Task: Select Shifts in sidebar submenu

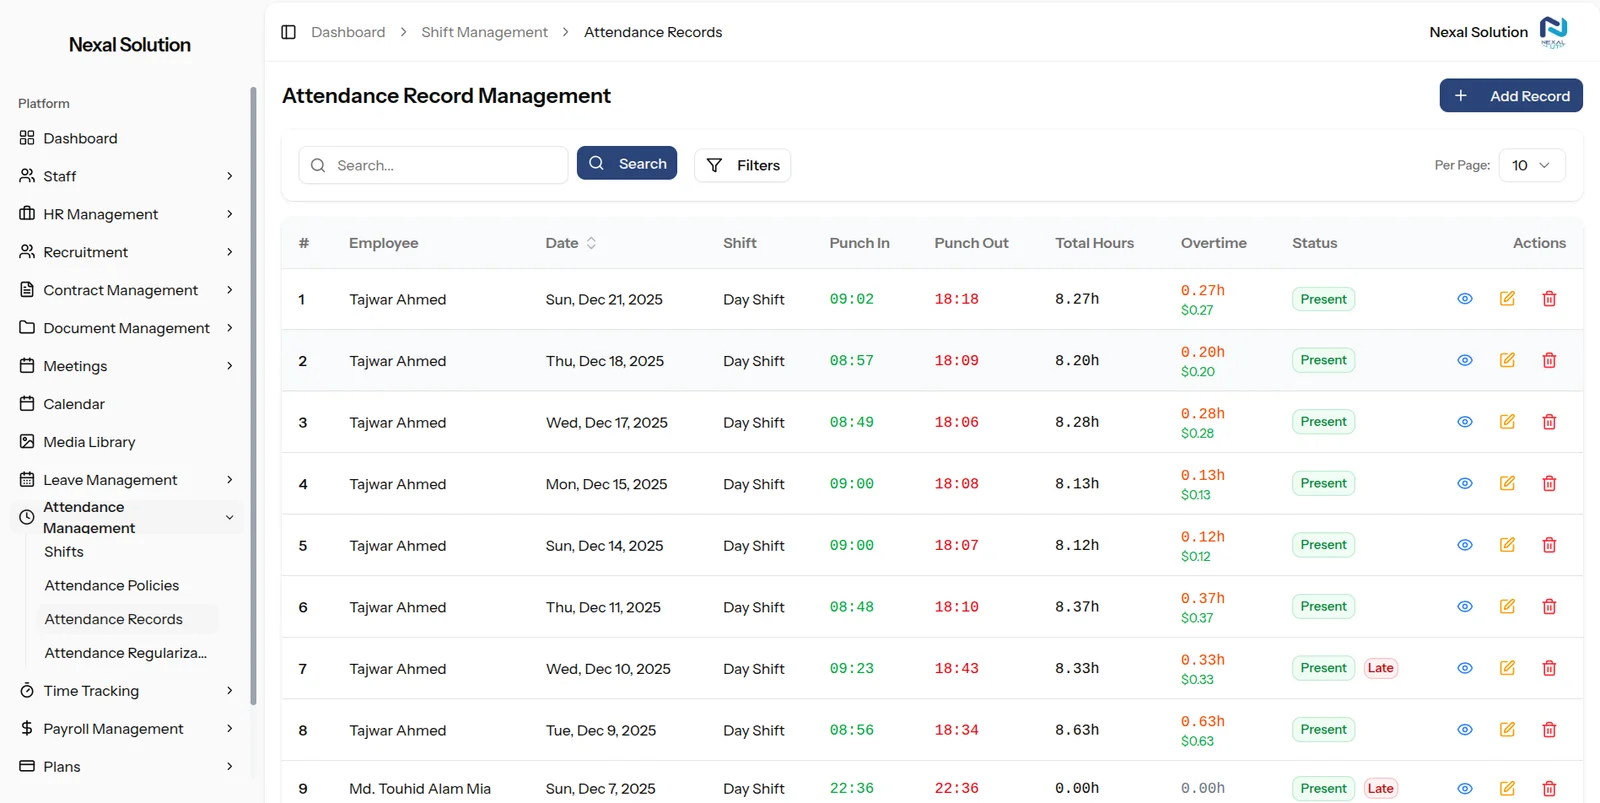Action: (x=64, y=552)
